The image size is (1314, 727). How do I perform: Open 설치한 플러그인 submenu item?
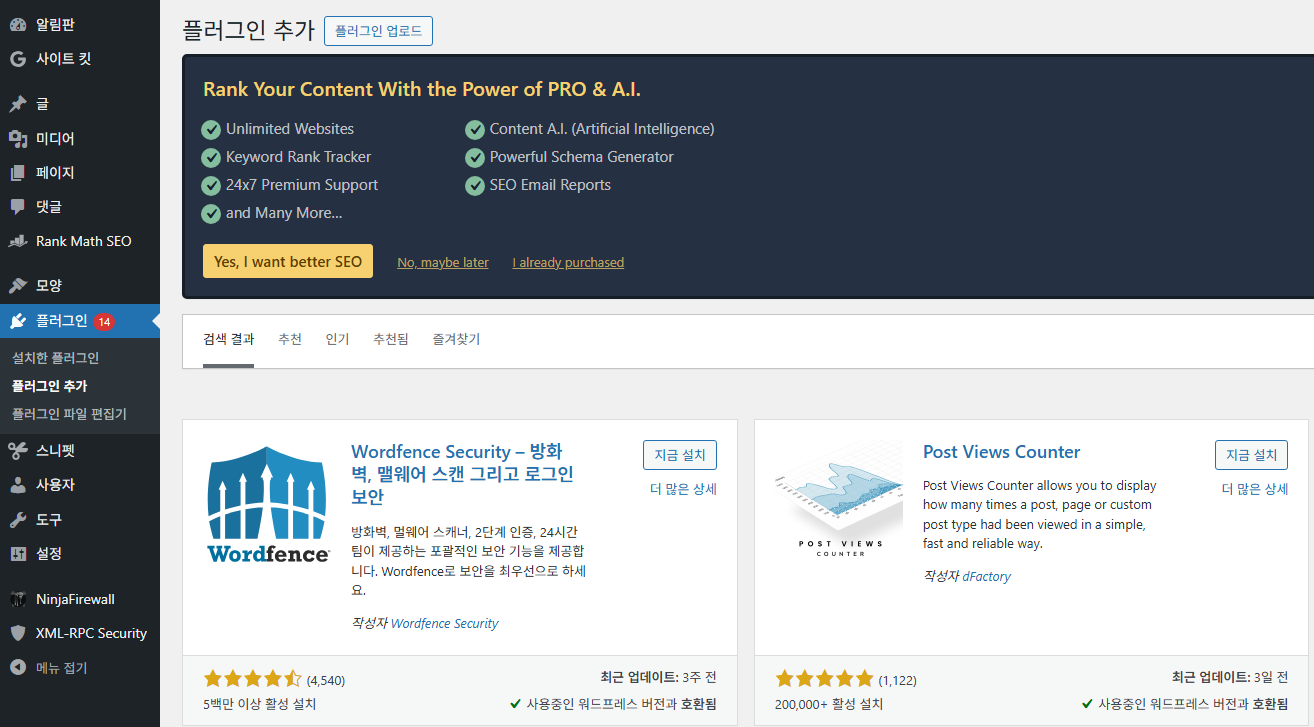pos(56,358)
